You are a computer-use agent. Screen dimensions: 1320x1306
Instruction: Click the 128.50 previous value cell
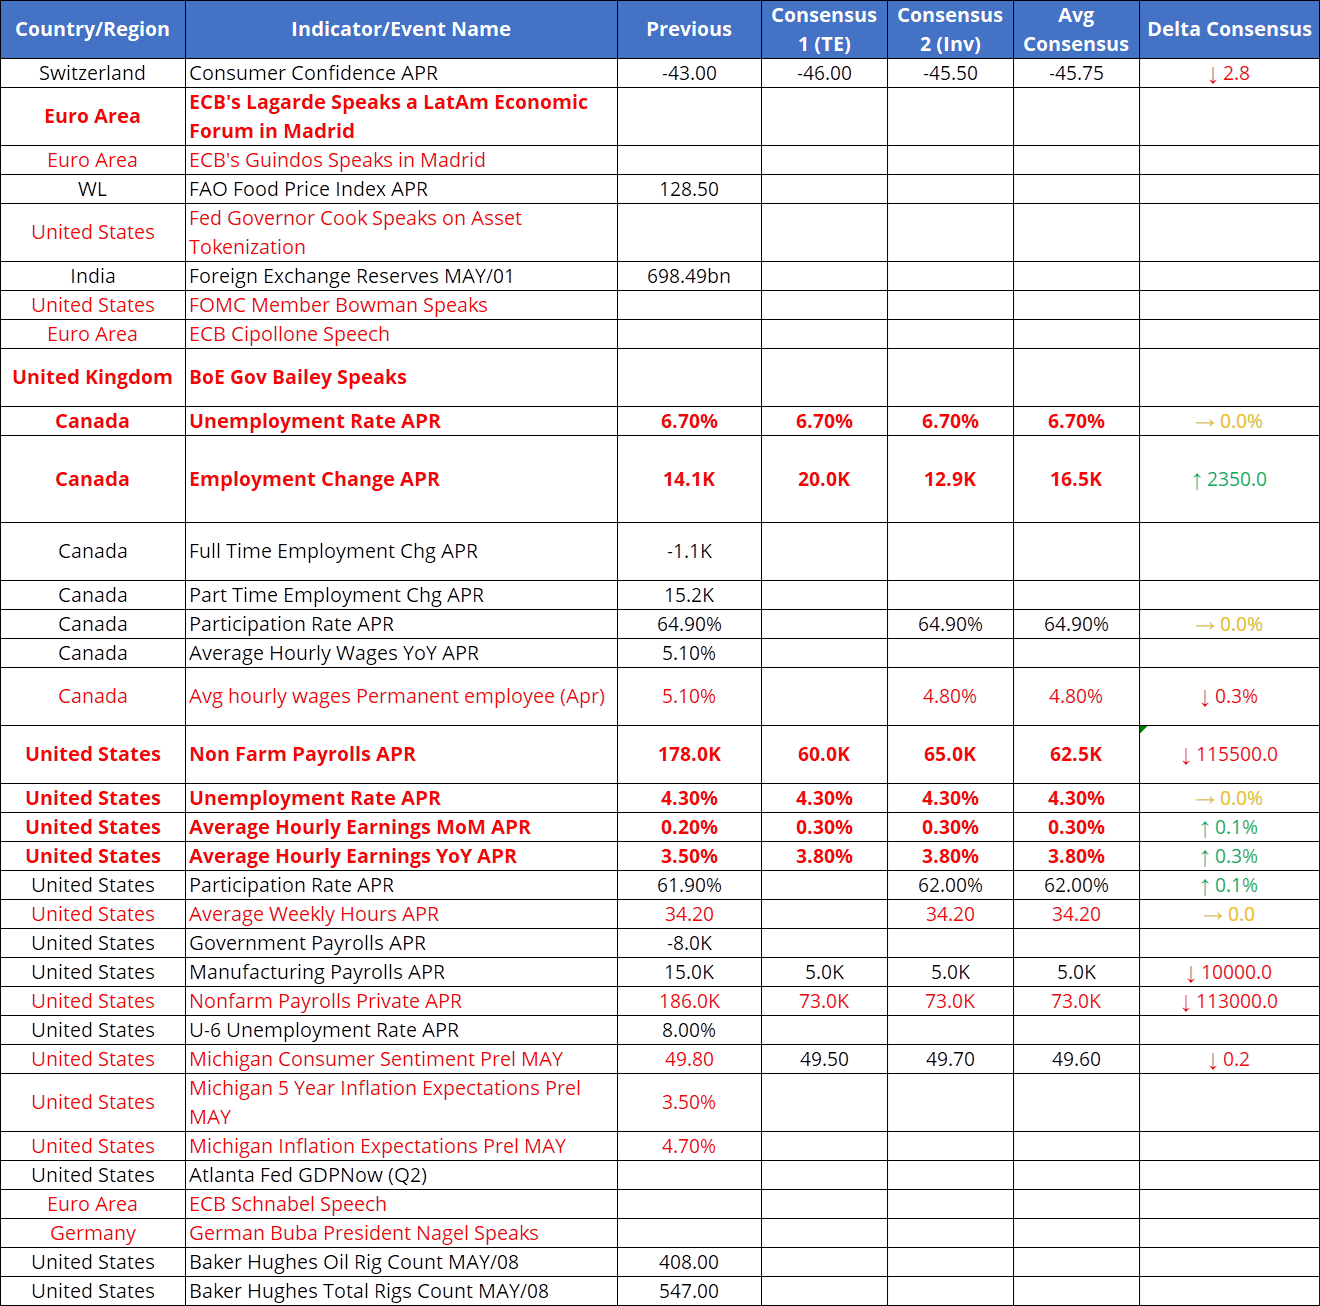pos(689,189)
